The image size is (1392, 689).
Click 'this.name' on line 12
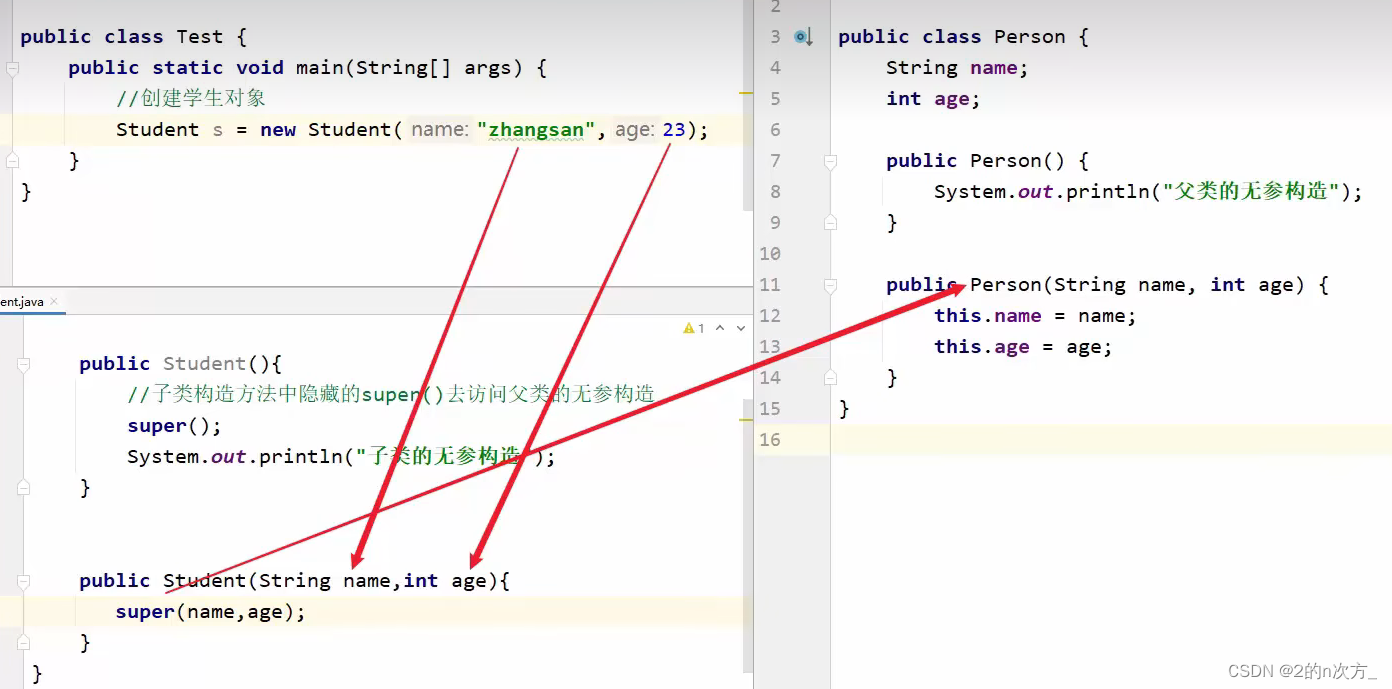click(988, 316)
